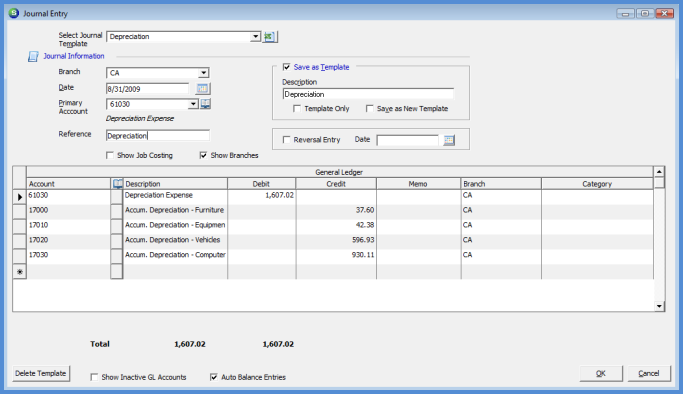Uncheck the Save as Template checkbox
Image resolution: width=683 pixels, height=394 pixels.
pyautogui.click(x=287, y=67)
